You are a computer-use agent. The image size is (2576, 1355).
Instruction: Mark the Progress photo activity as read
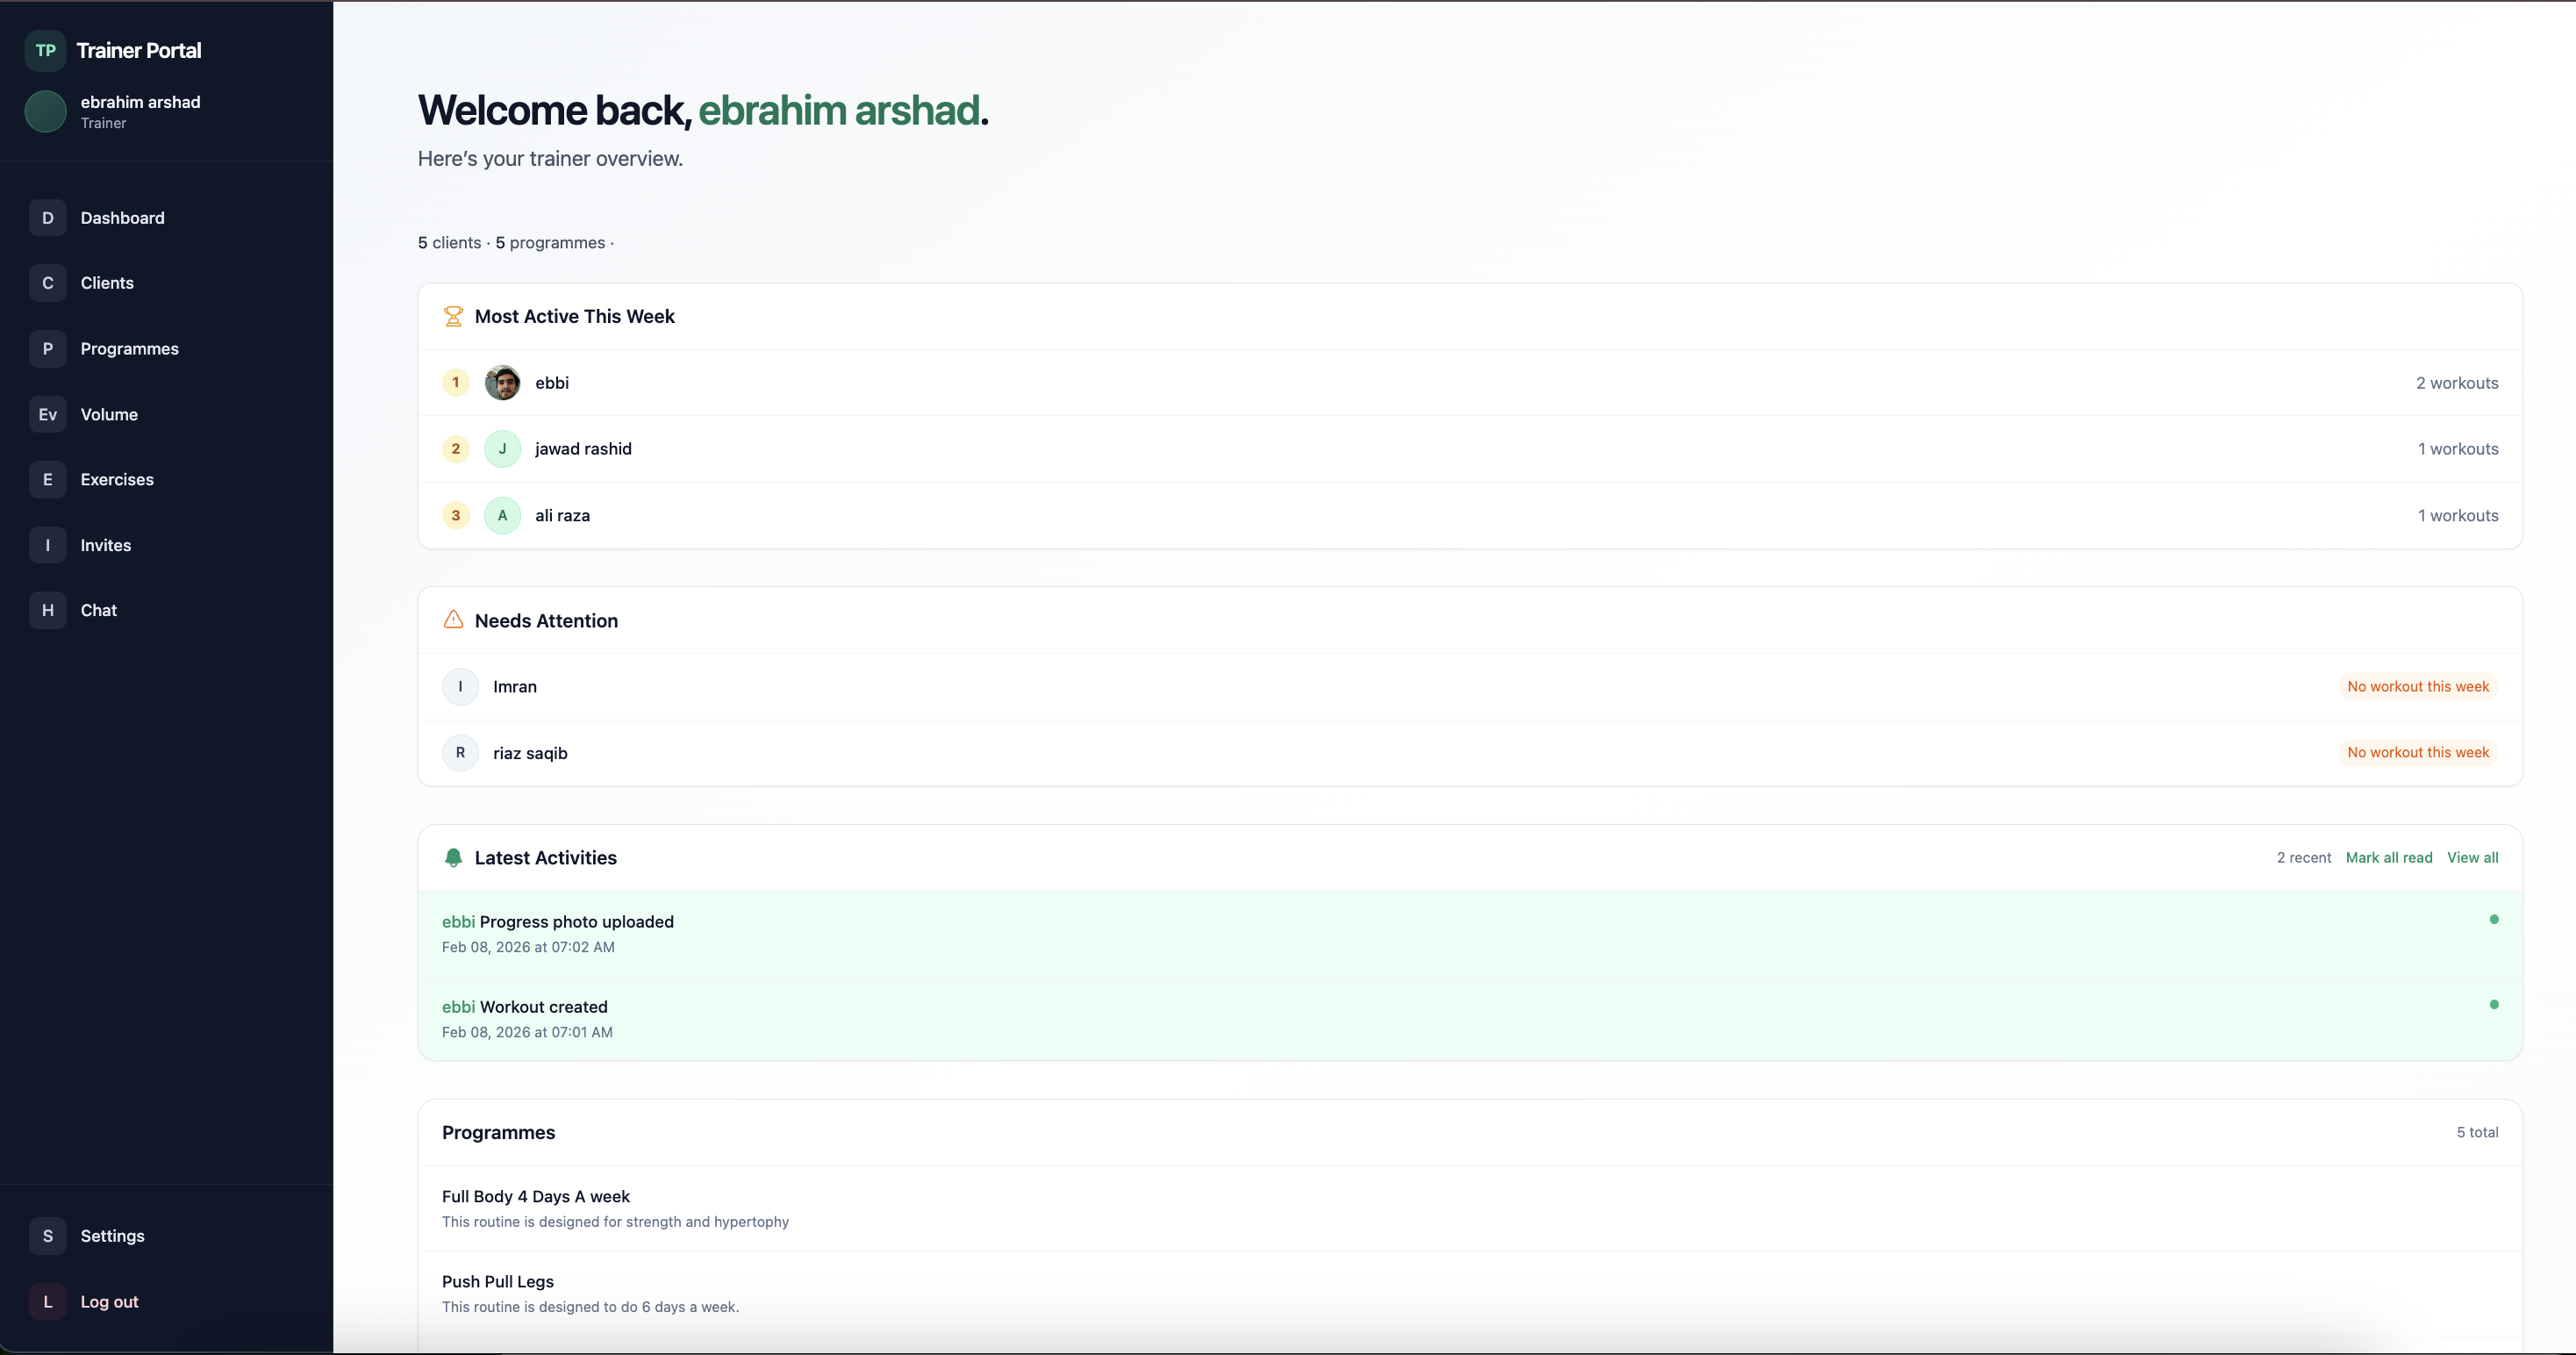point(2495,919)
